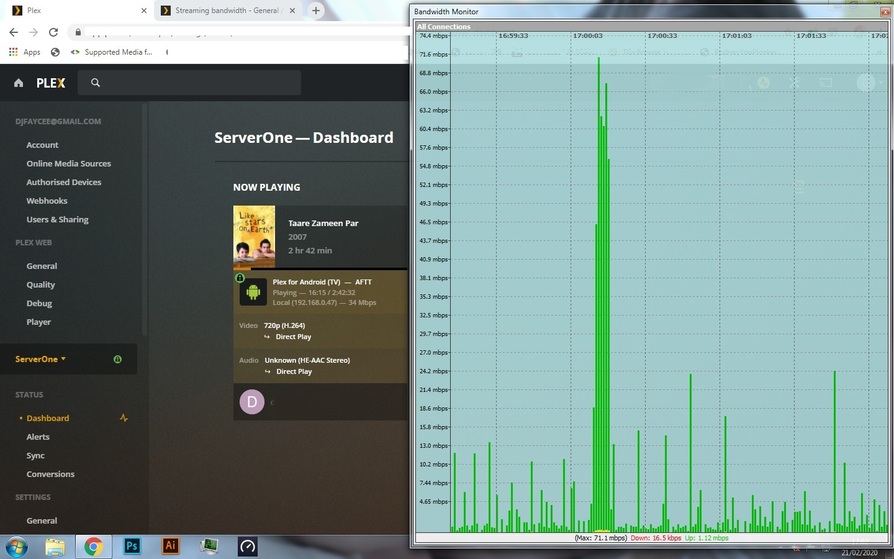Focus the Plex search field
Viewport: 894px width, 559px height.
(189, 83)
